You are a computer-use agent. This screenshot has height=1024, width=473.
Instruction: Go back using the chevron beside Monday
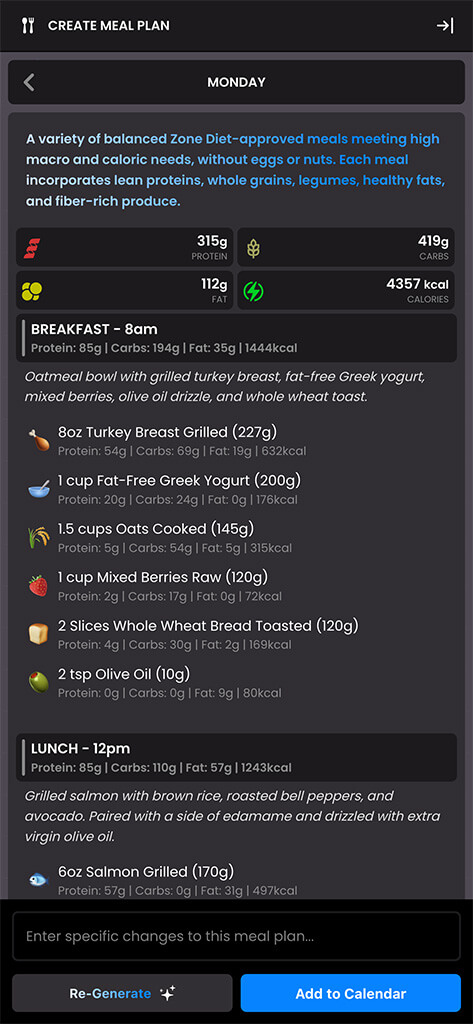29,82
